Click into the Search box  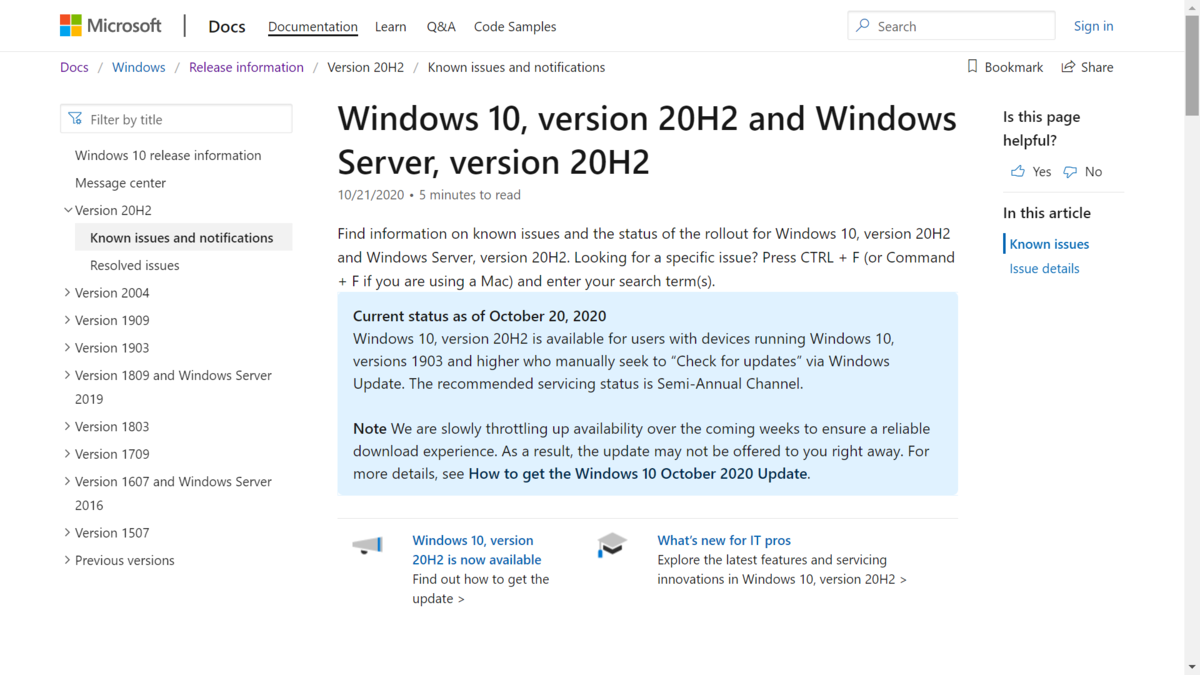[x=951, y=26]
